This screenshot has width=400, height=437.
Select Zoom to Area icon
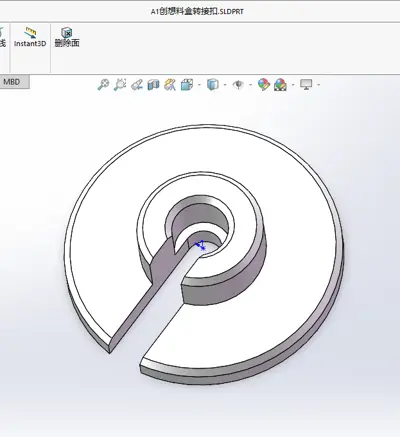(x=120, y=84)
